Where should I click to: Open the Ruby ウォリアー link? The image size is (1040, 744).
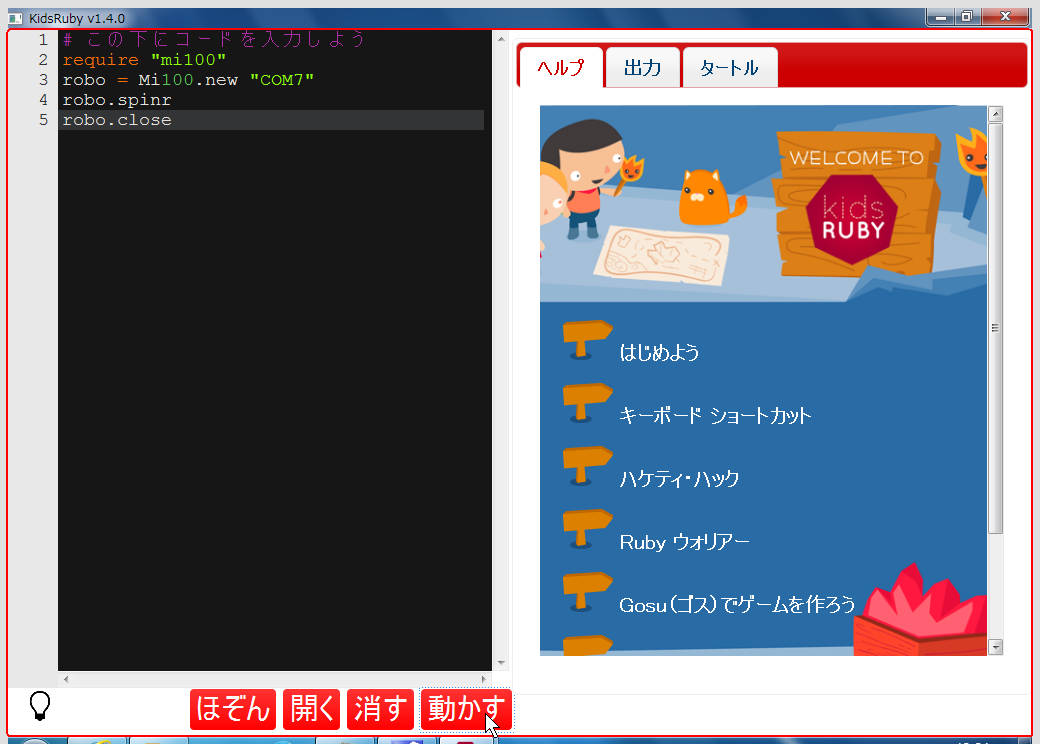pyautogui.click(x=684, y=542)
